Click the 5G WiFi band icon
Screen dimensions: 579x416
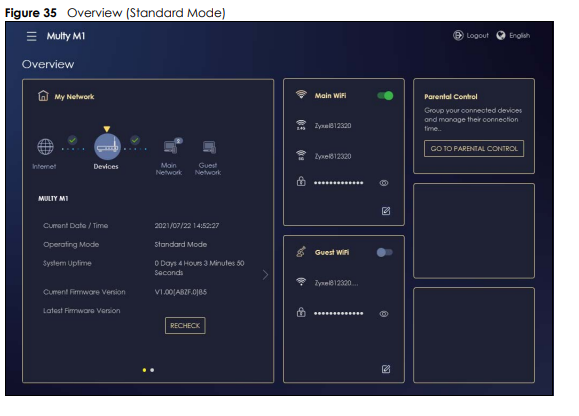[301, 155]
